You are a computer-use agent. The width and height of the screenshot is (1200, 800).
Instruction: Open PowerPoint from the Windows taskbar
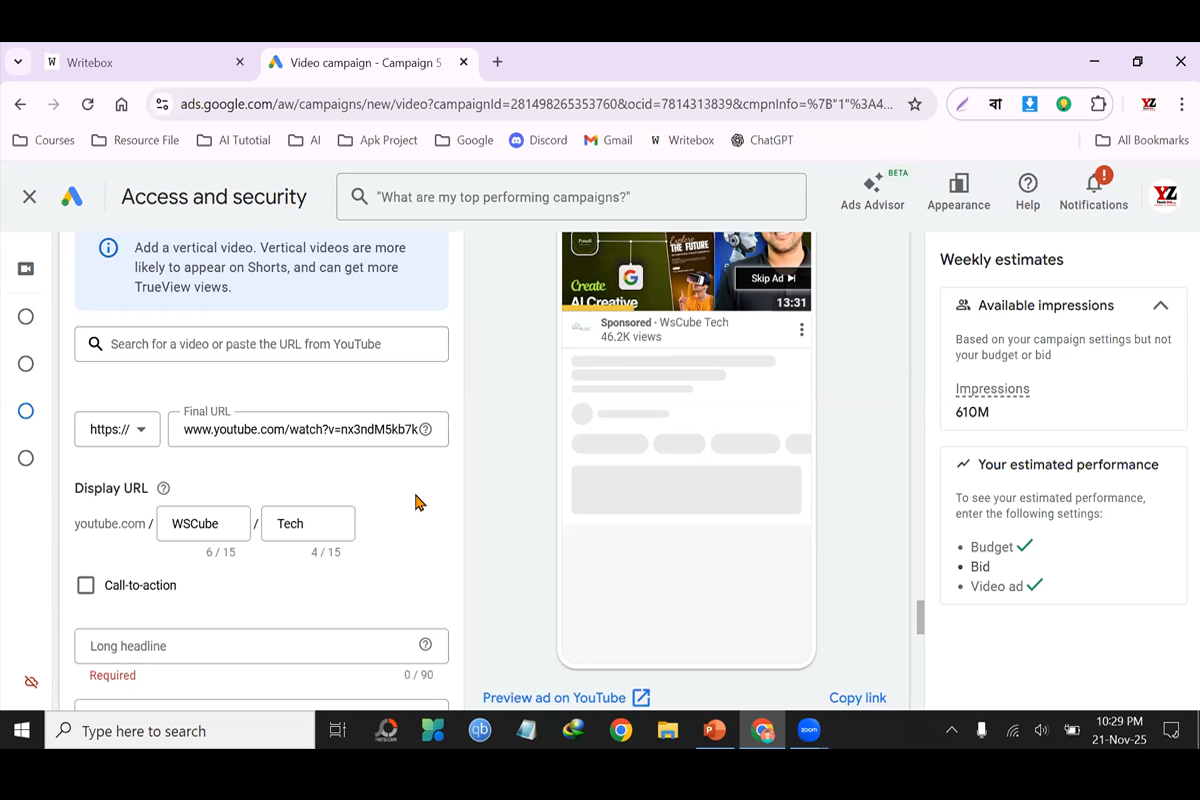coord(714,731)
